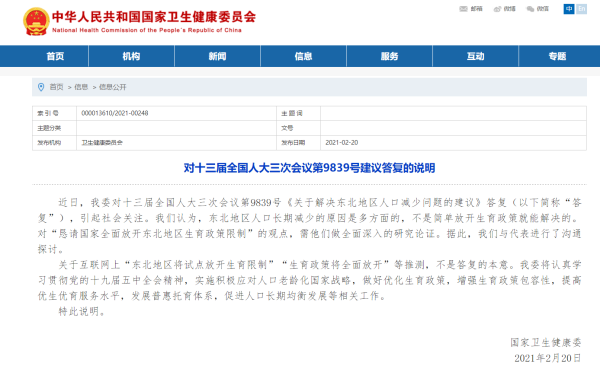The image size is (600, 375).
Task: Open the 新闻 navigation tab
Action: (217, 56)
